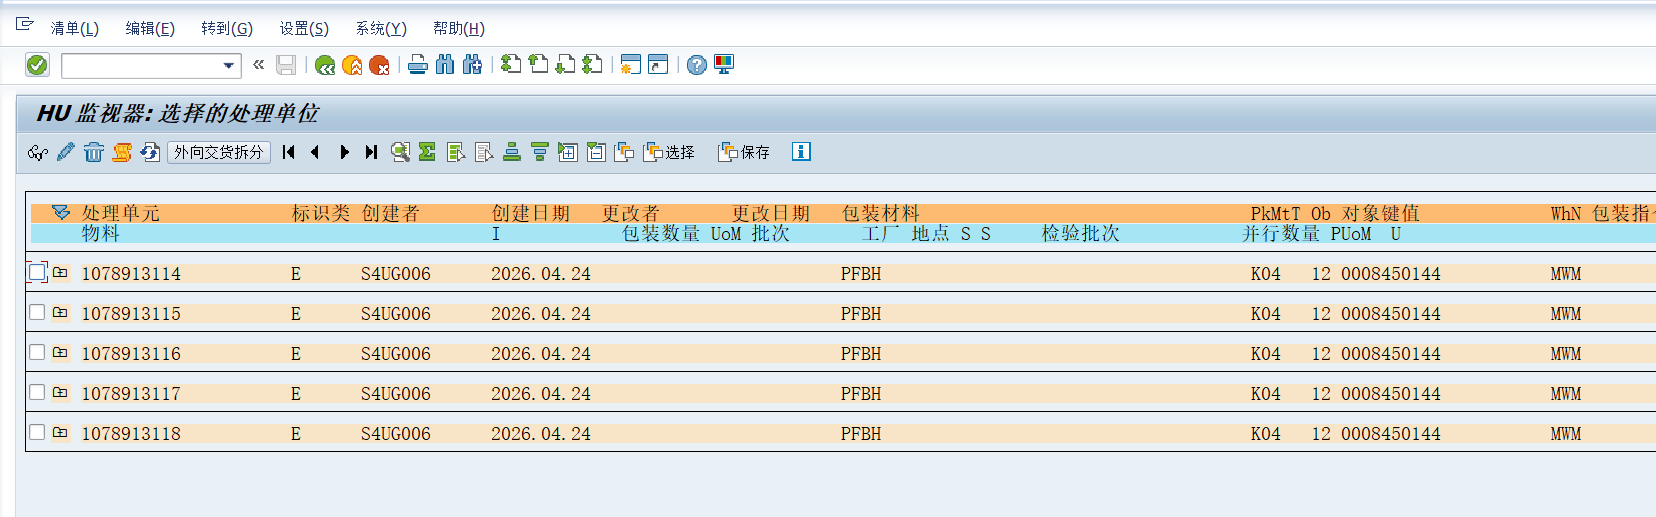Click the Create New Session icon
Viewport: 1656px width, 517px height.
click(x=631, y=65)
